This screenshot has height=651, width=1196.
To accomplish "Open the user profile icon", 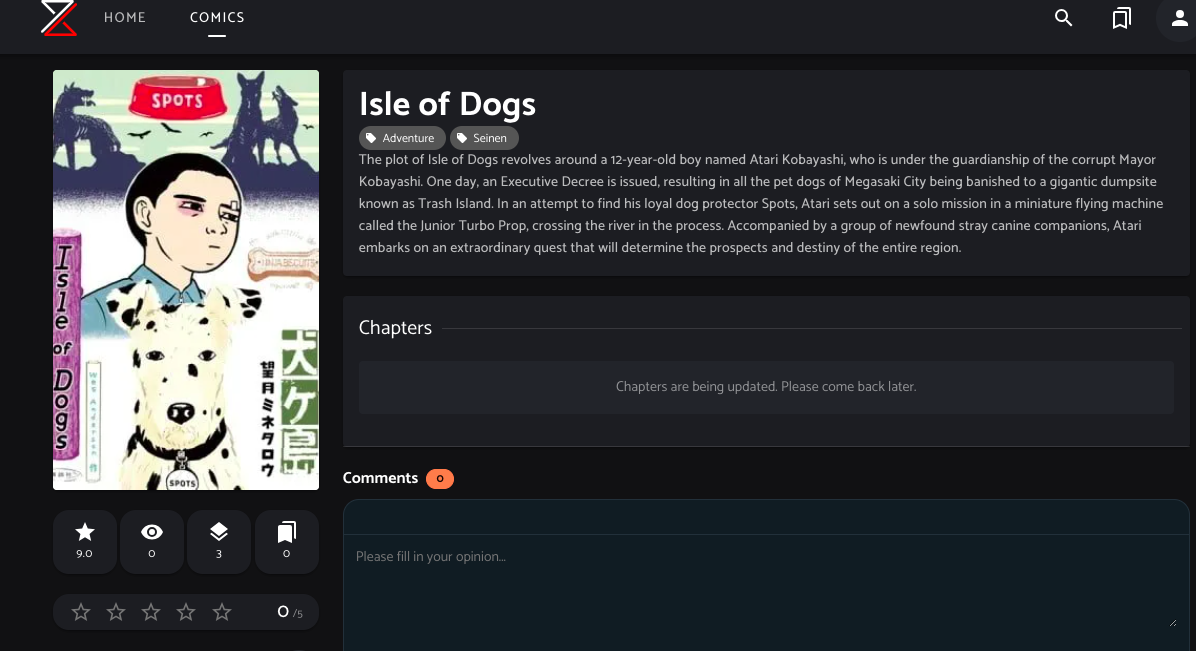I will click(x=1176, y=18).
